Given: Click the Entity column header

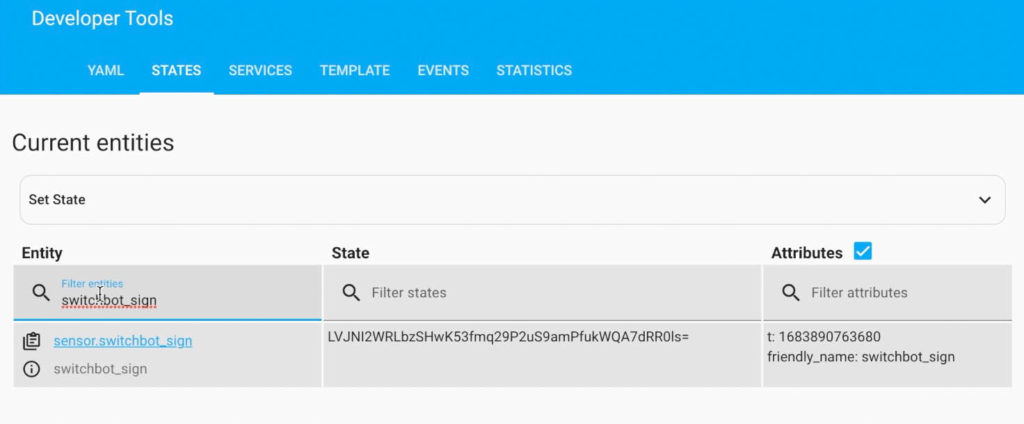Looking at the screenshot, I should [42, 253].
